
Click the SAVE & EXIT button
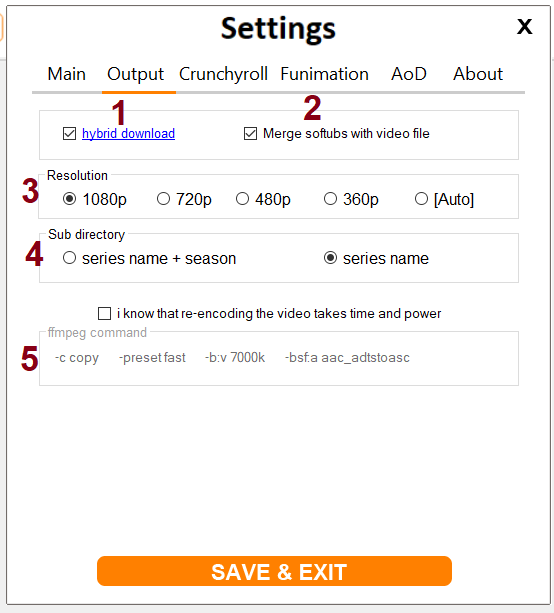coord(274,571)
